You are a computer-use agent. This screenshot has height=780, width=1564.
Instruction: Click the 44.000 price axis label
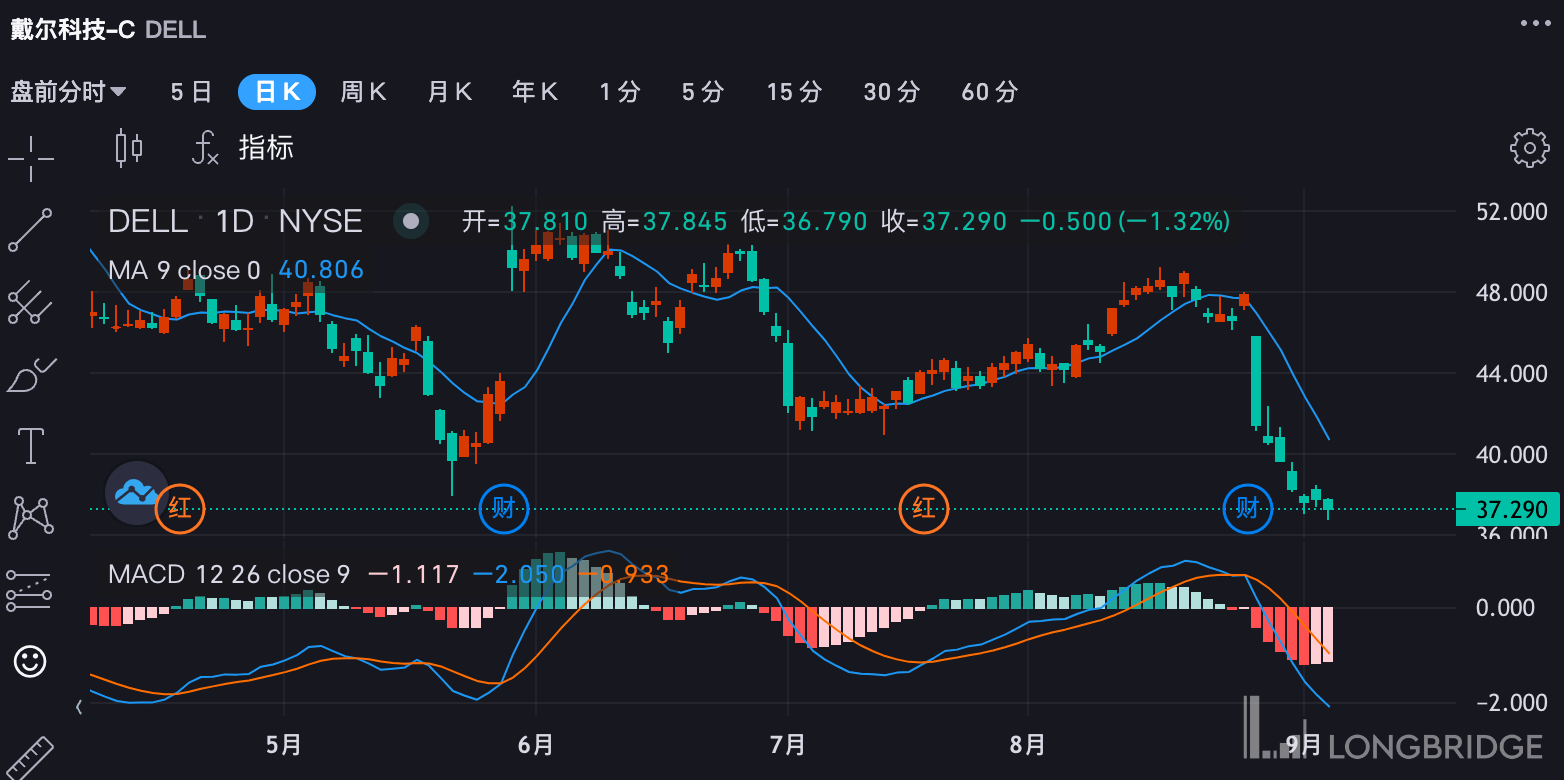(x=1511, y=374)
